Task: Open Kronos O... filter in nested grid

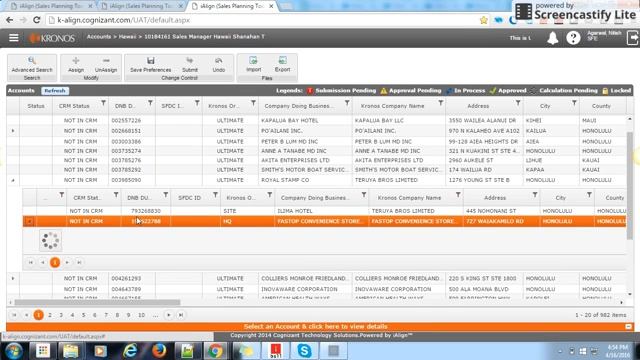Action: click(x=269, y=195)
